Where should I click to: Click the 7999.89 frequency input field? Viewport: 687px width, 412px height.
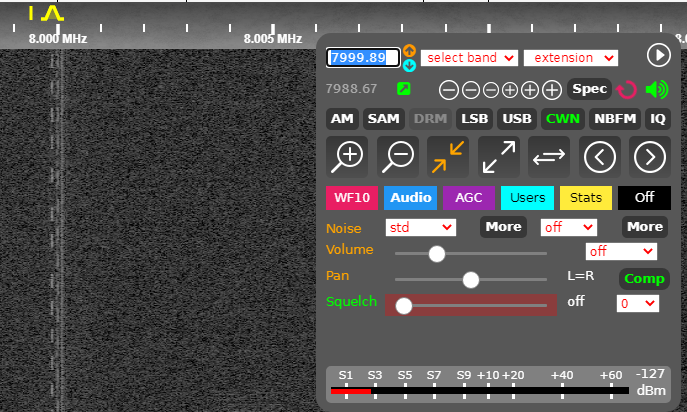pyautogui.click(x=363, y=58)
